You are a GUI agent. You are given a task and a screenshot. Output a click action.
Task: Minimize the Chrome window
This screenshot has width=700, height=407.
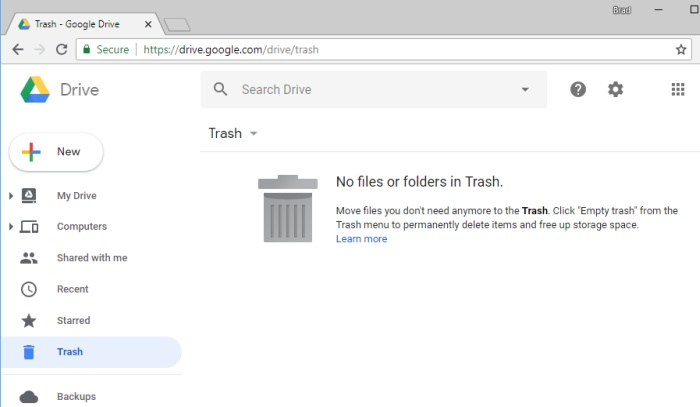coord(658,10)
